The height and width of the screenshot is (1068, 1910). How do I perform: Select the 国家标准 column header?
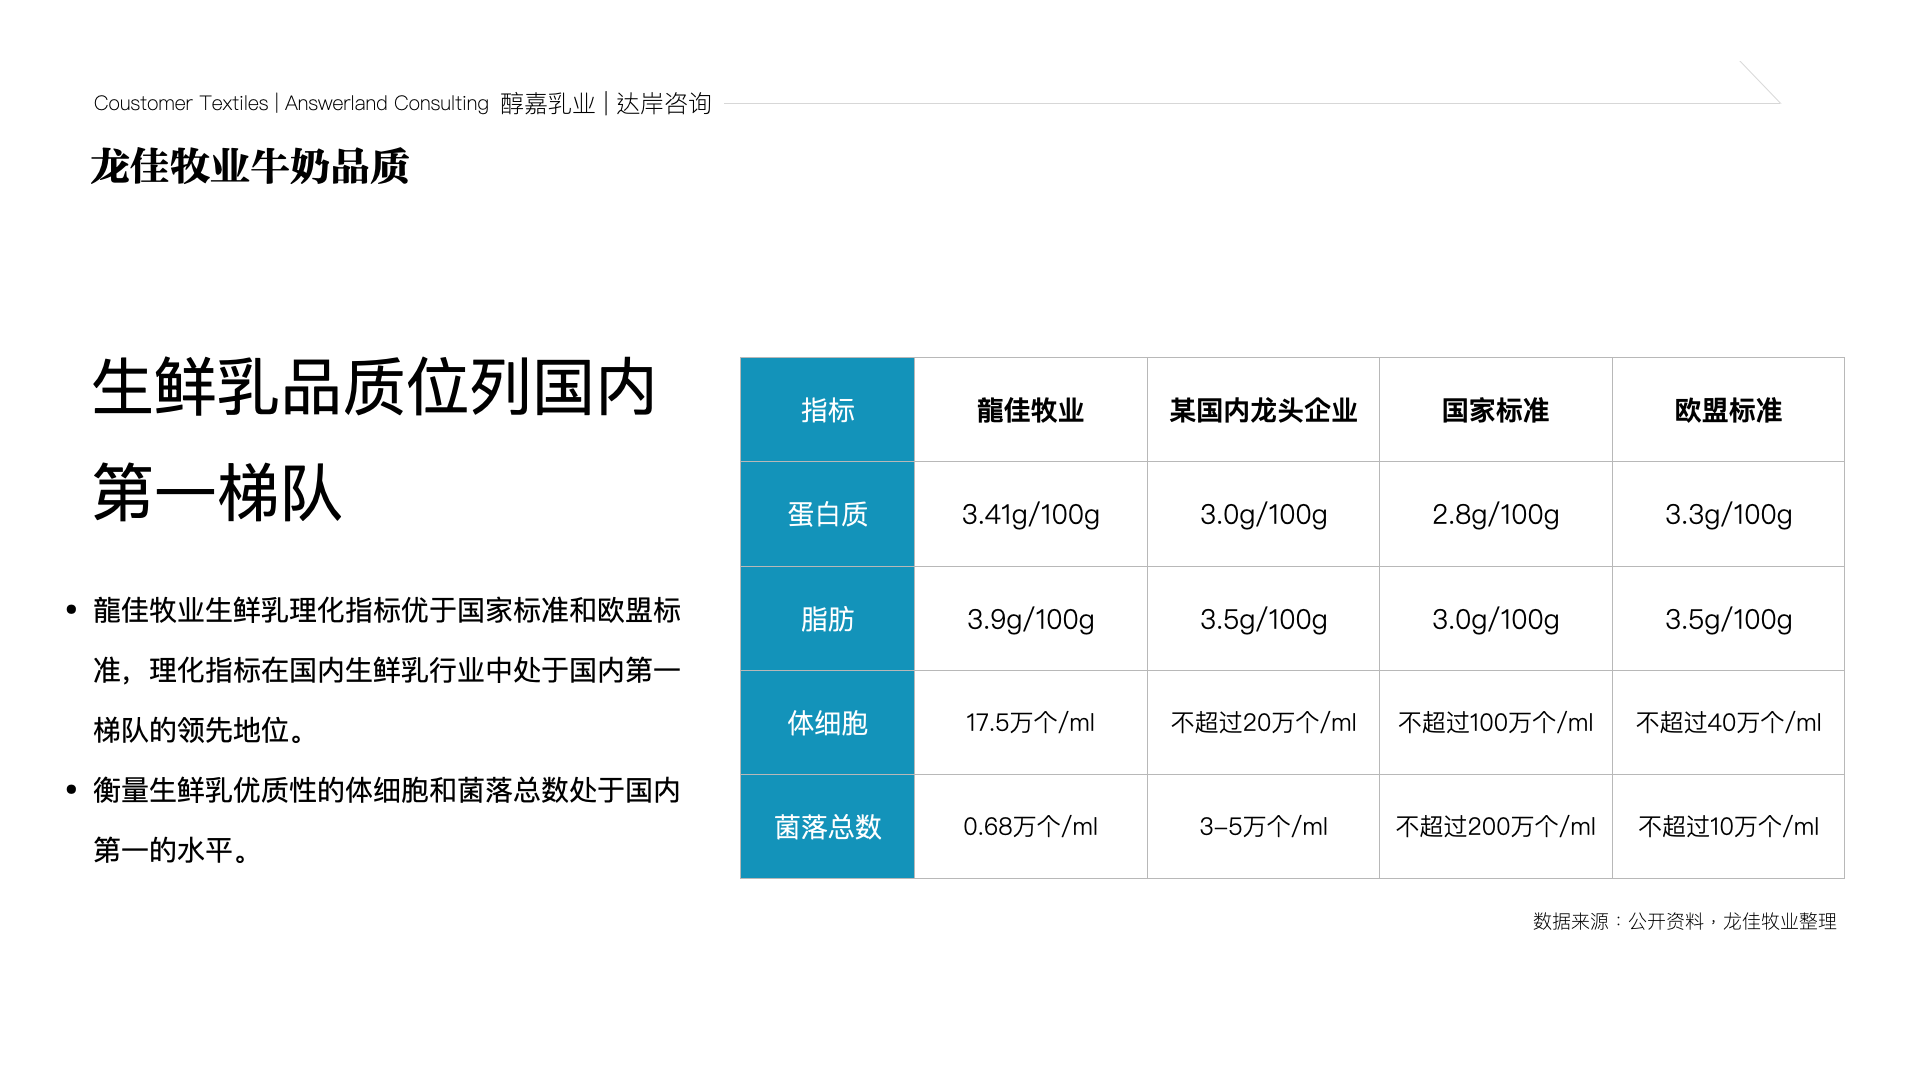[1494, 411]
